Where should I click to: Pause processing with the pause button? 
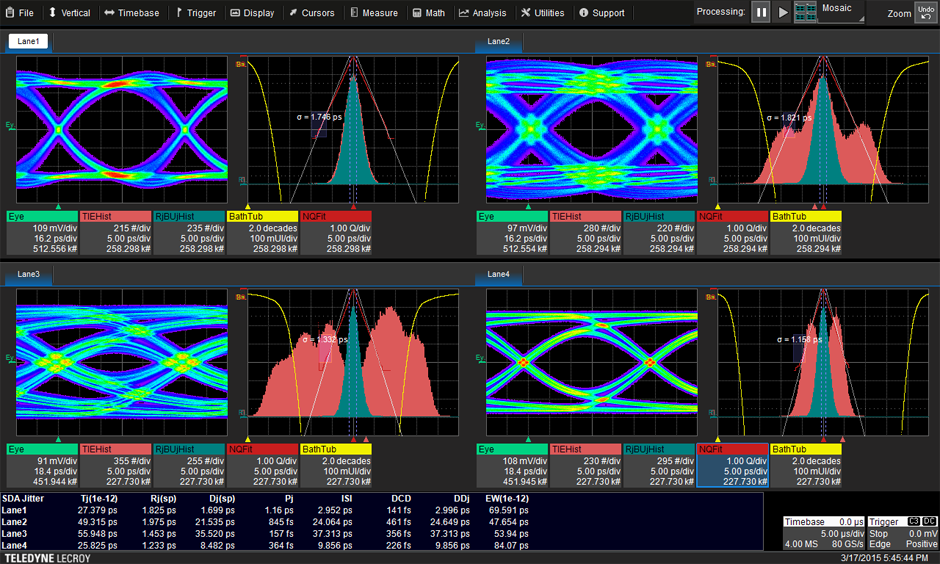click(762, 12)
